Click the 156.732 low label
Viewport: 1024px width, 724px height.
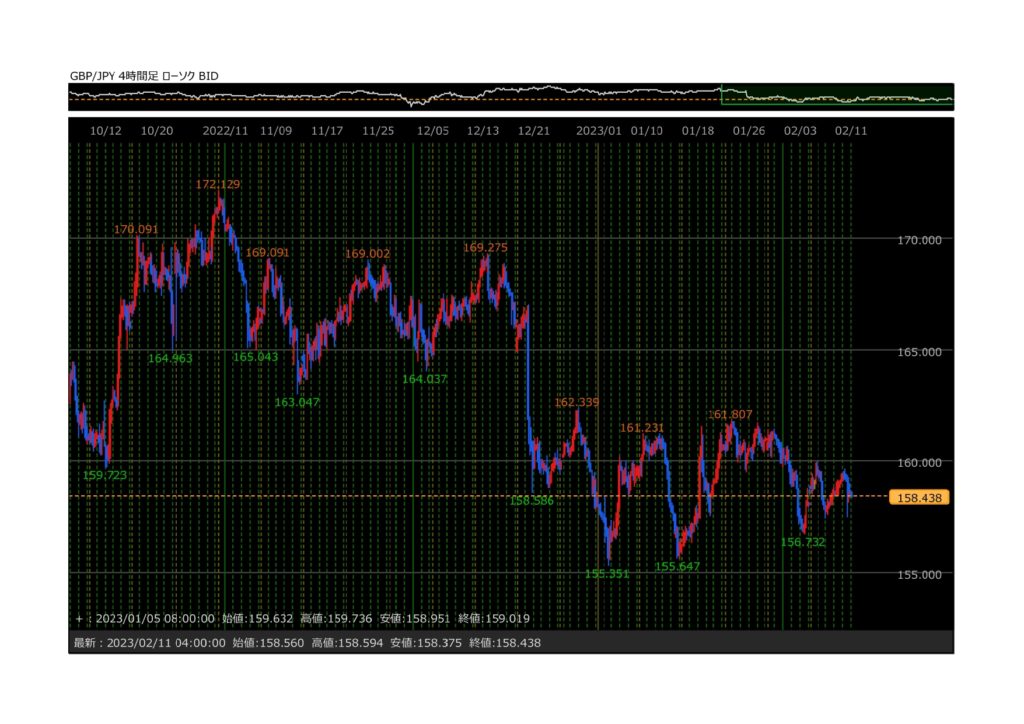coord(803,542)
